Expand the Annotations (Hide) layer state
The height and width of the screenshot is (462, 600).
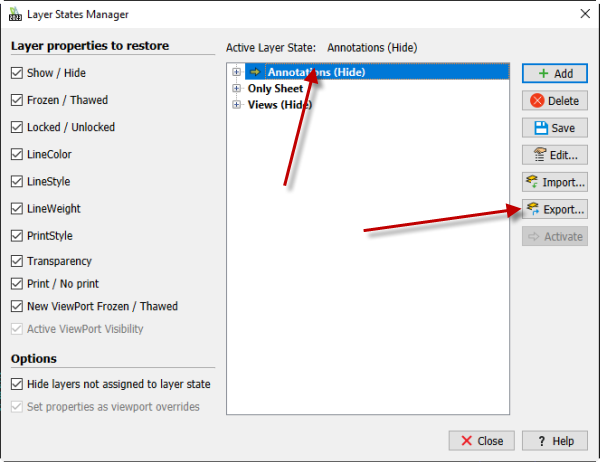pyautogui.click(x=236, y=72)
